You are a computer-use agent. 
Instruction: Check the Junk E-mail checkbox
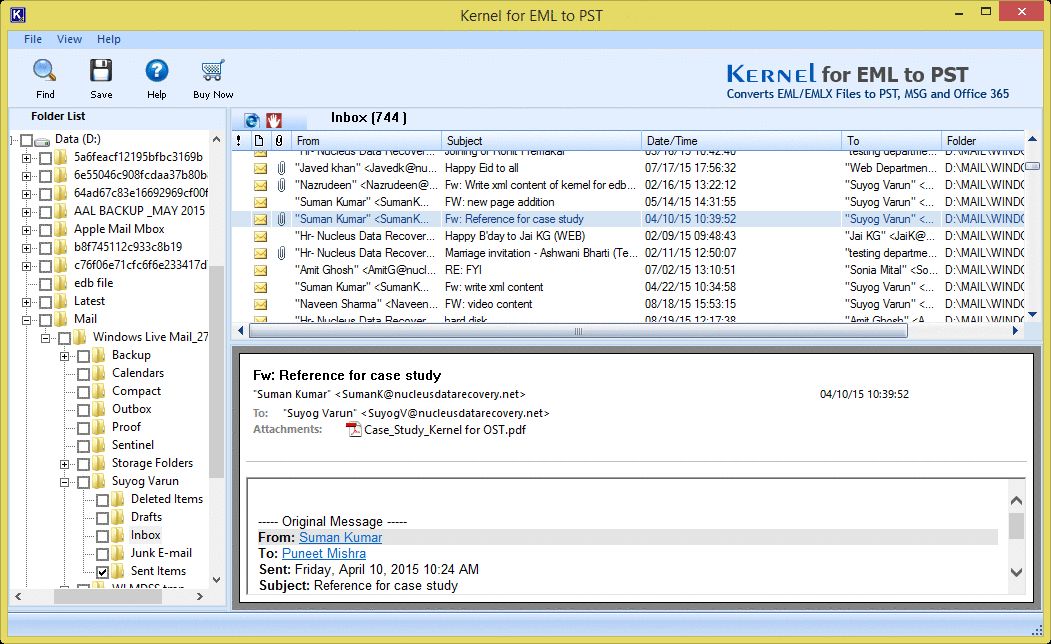pos(103,554)
